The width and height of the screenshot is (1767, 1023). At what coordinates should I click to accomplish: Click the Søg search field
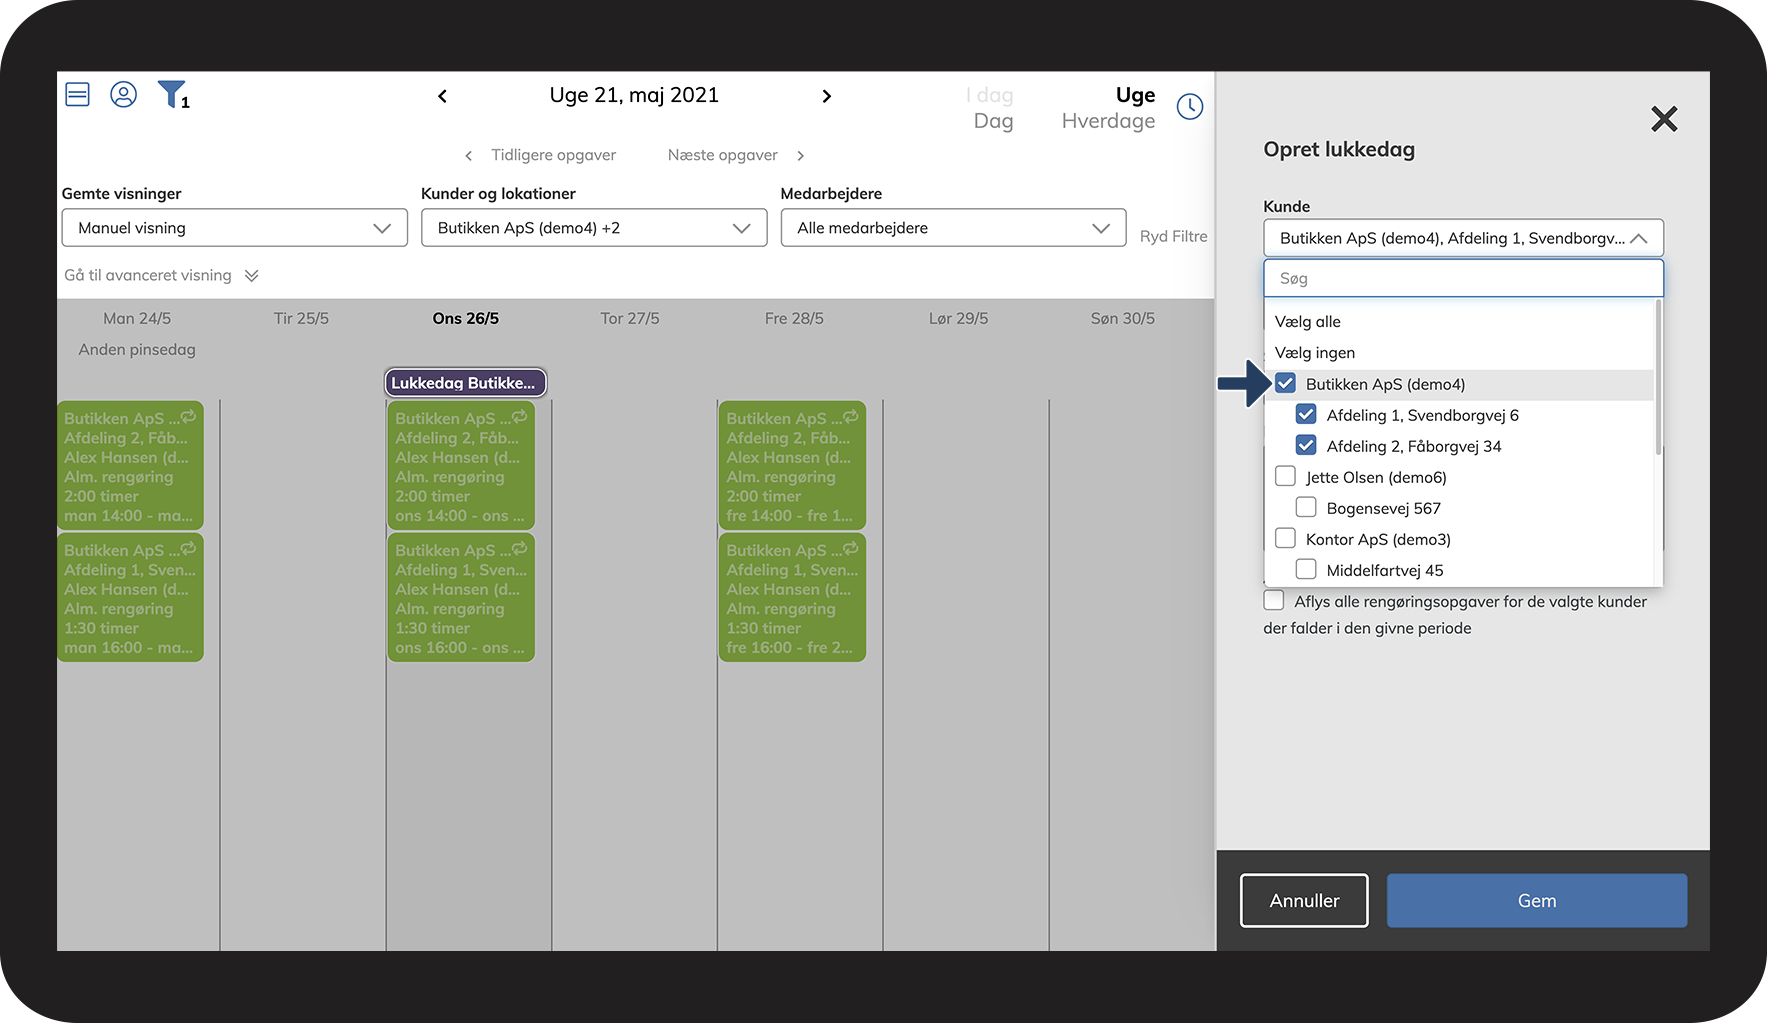pyautogui.click(x=1462, y=279)
